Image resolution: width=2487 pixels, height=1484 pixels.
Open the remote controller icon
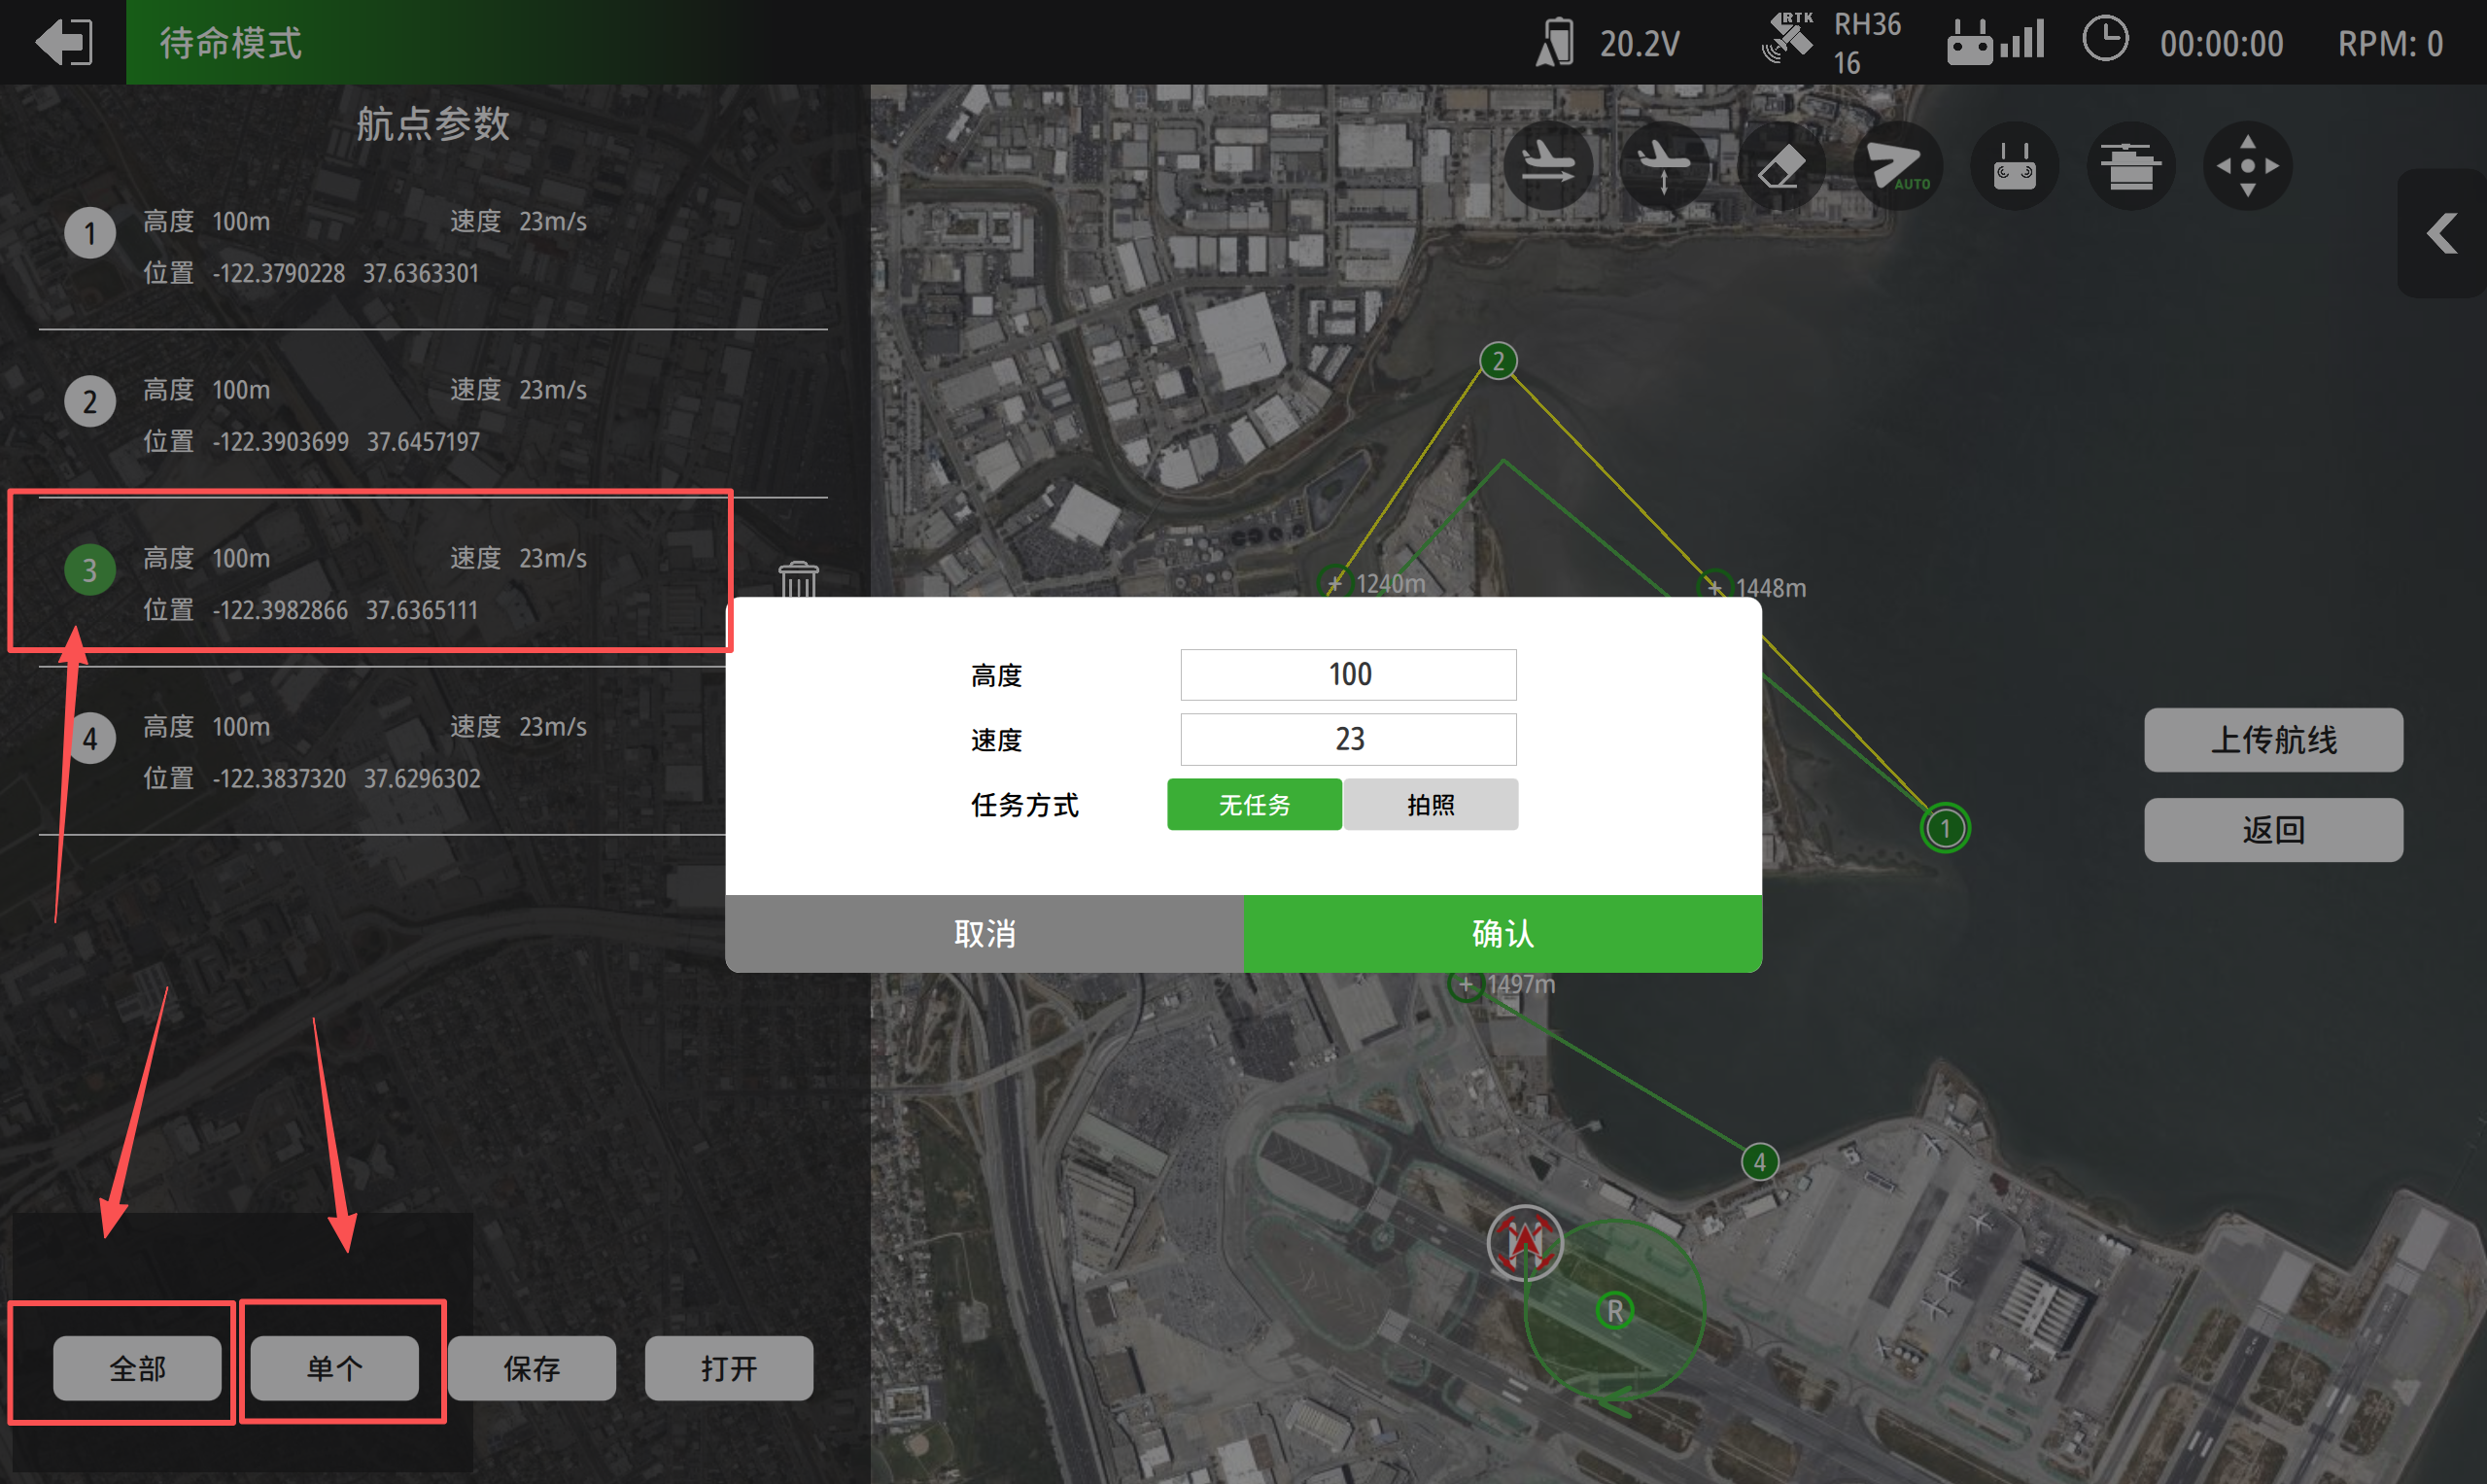(x=2014, y=165)
